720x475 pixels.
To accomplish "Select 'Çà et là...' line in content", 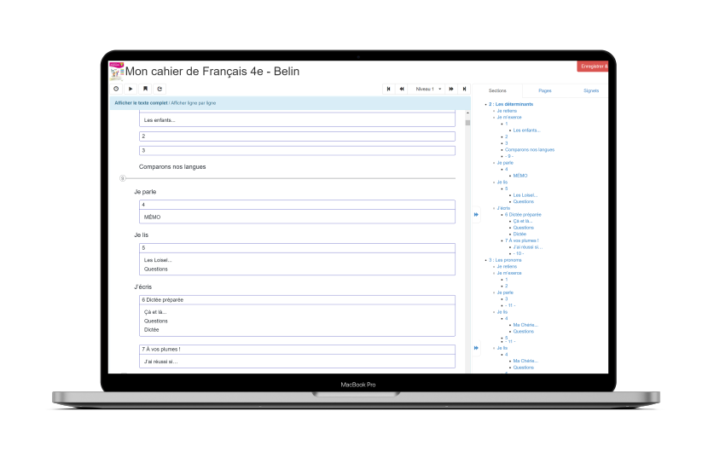I will point(155,312).
